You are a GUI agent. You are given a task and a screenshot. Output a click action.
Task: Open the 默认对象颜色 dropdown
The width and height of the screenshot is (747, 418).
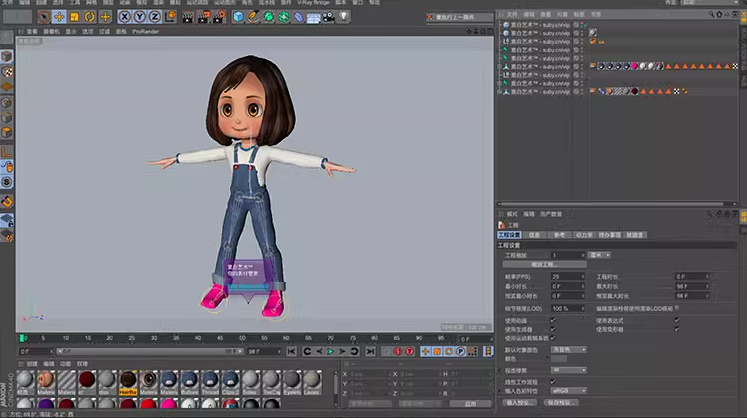[567, 350]
